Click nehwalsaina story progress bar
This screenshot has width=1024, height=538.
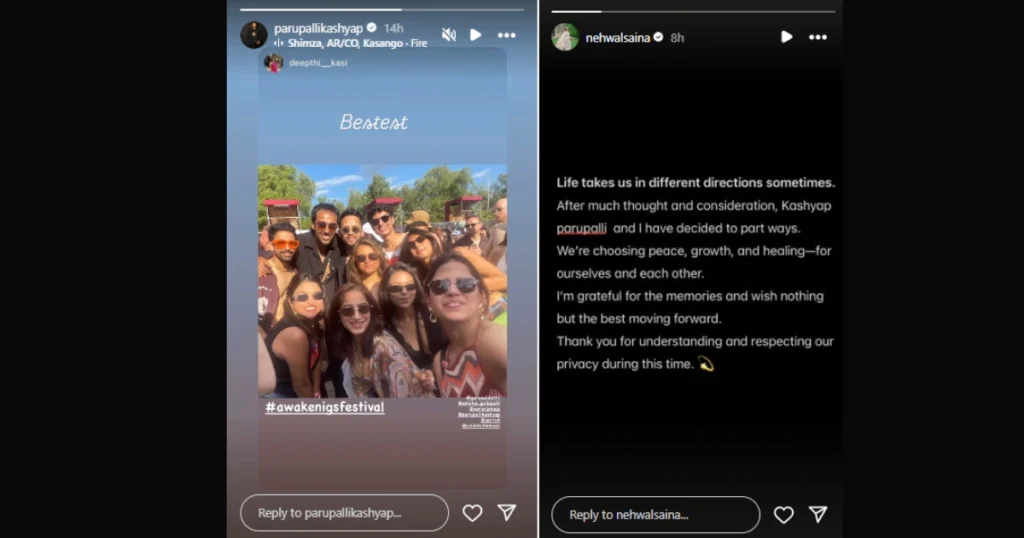click(693, 11)
